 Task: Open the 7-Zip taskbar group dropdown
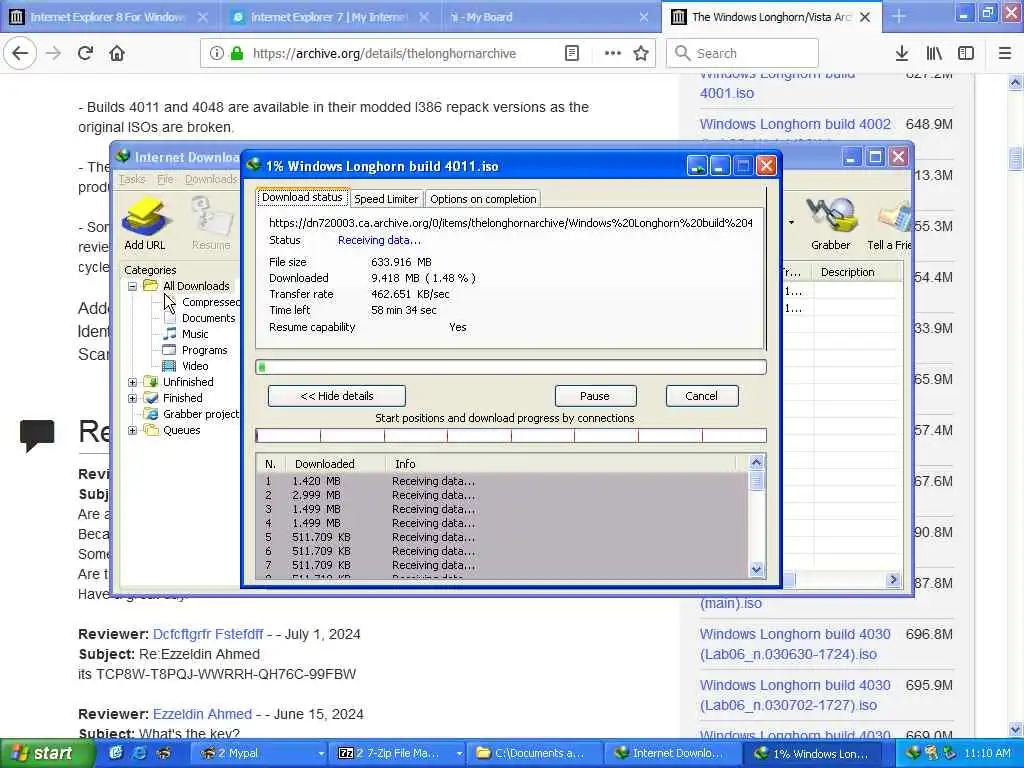coord(459,754)
